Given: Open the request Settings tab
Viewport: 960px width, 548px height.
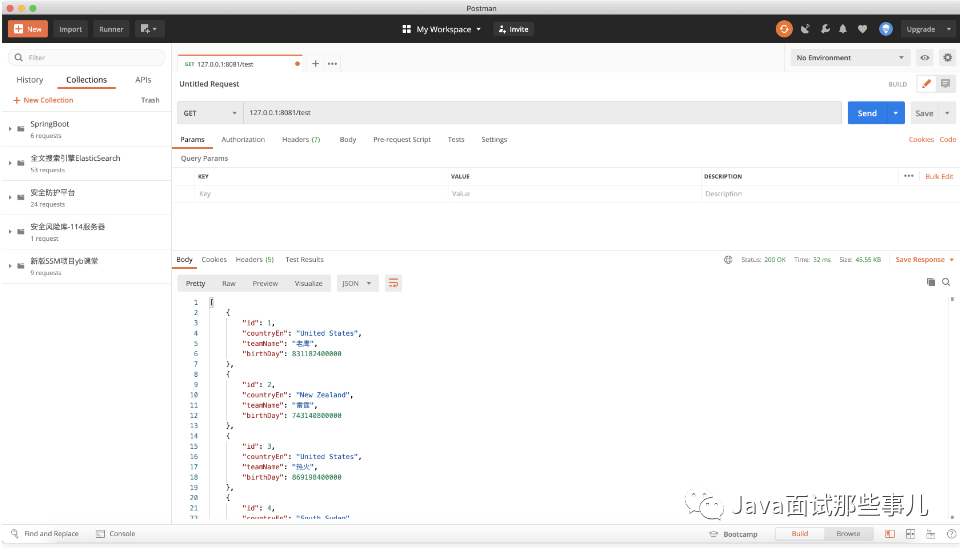Looking at the screenshot, I should tap(494, 140).
